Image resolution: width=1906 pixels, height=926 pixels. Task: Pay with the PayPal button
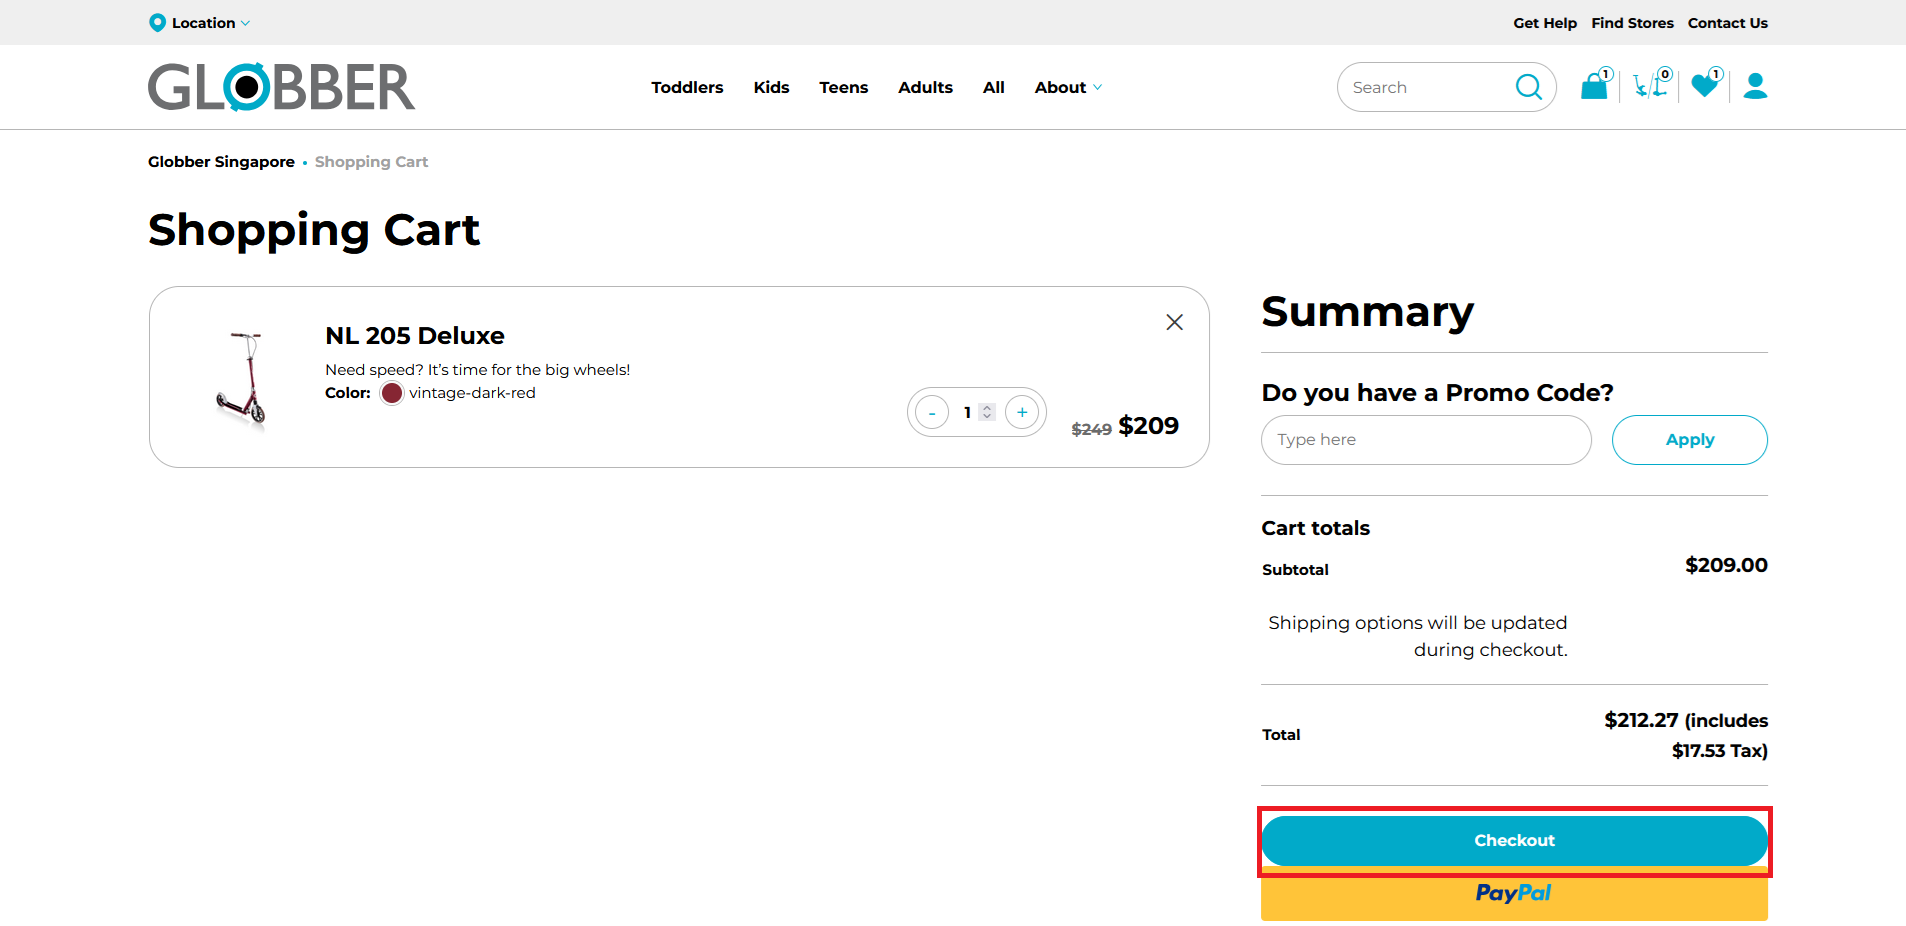click(1514, 894)
